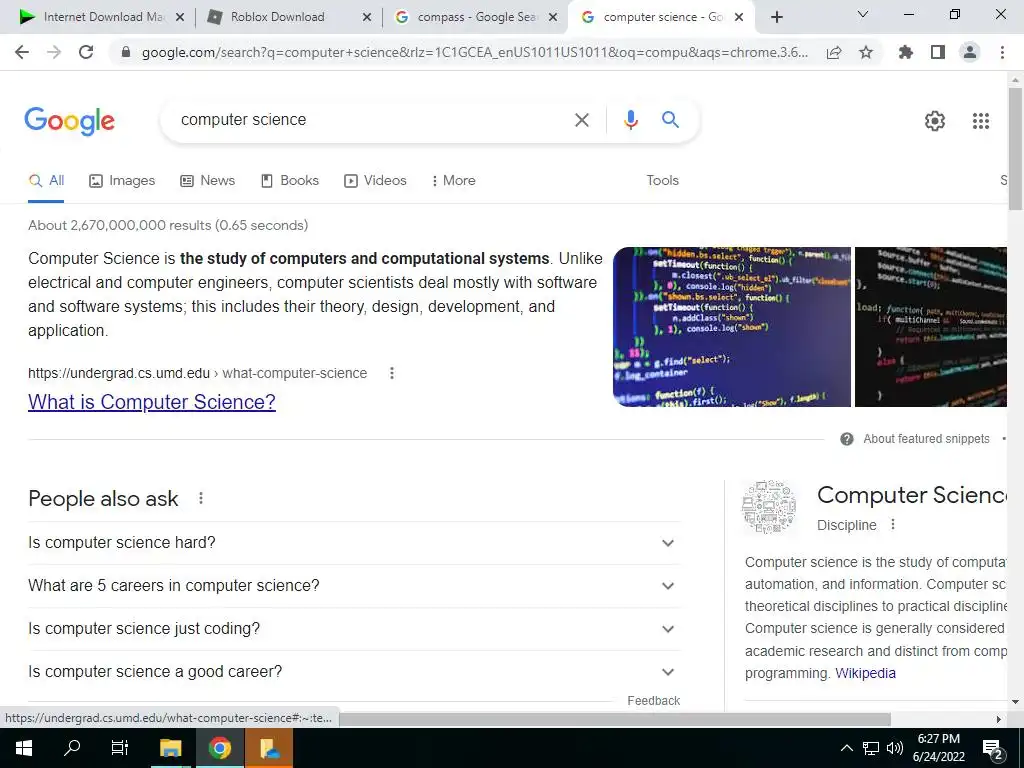Switch to the Videos results tab
This screenshot has width=1024, height=768.
[375, 181]
